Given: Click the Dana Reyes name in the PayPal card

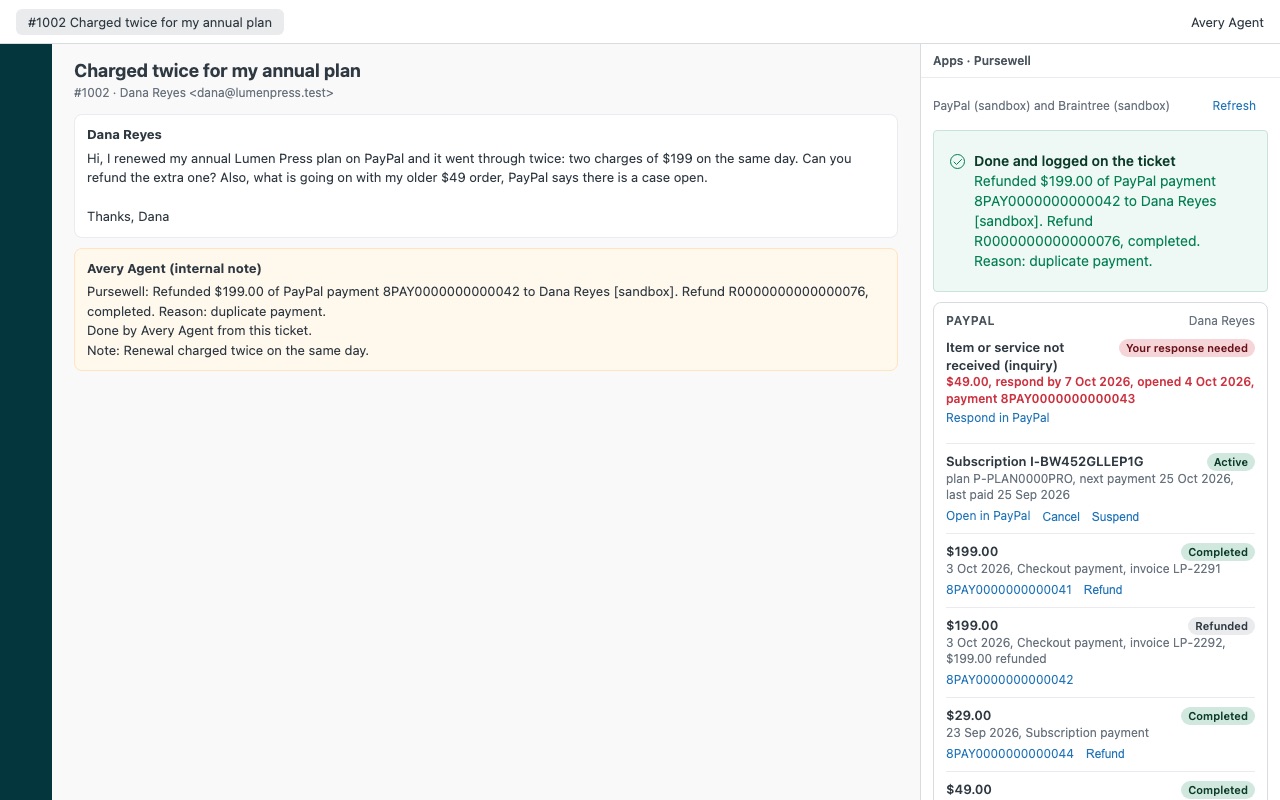Looking at the screenshot, I should pos(1222,321).
